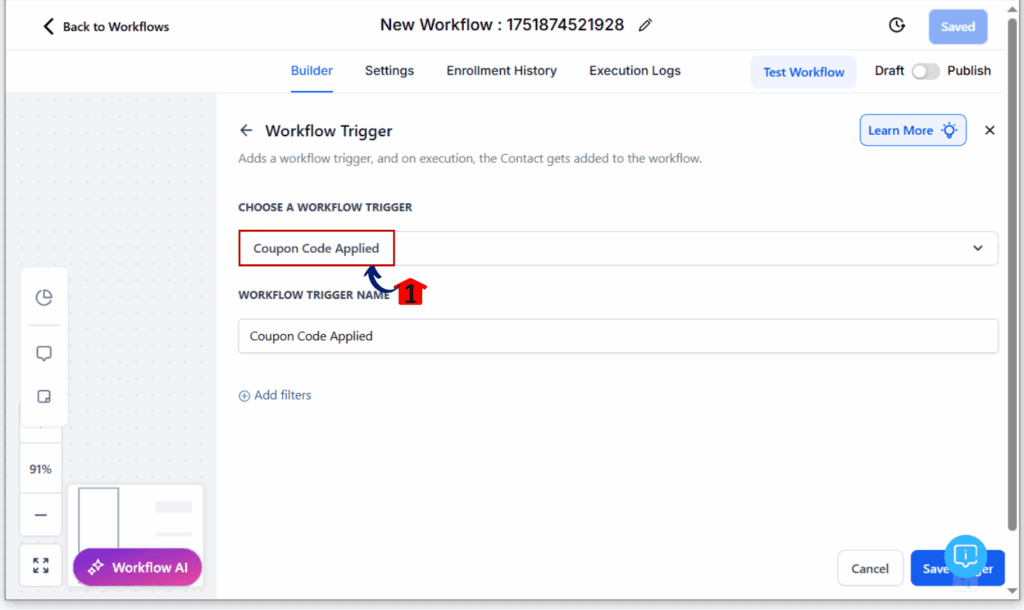Open Workflow AI assistant
This screenshot has width=1024, height=610.
point(137,567)
